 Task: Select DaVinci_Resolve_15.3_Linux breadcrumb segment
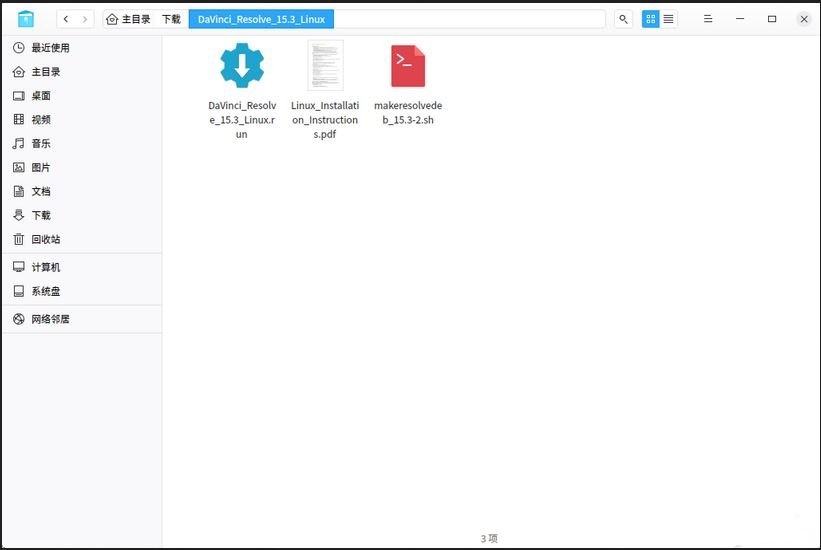[x=261, y=19]
